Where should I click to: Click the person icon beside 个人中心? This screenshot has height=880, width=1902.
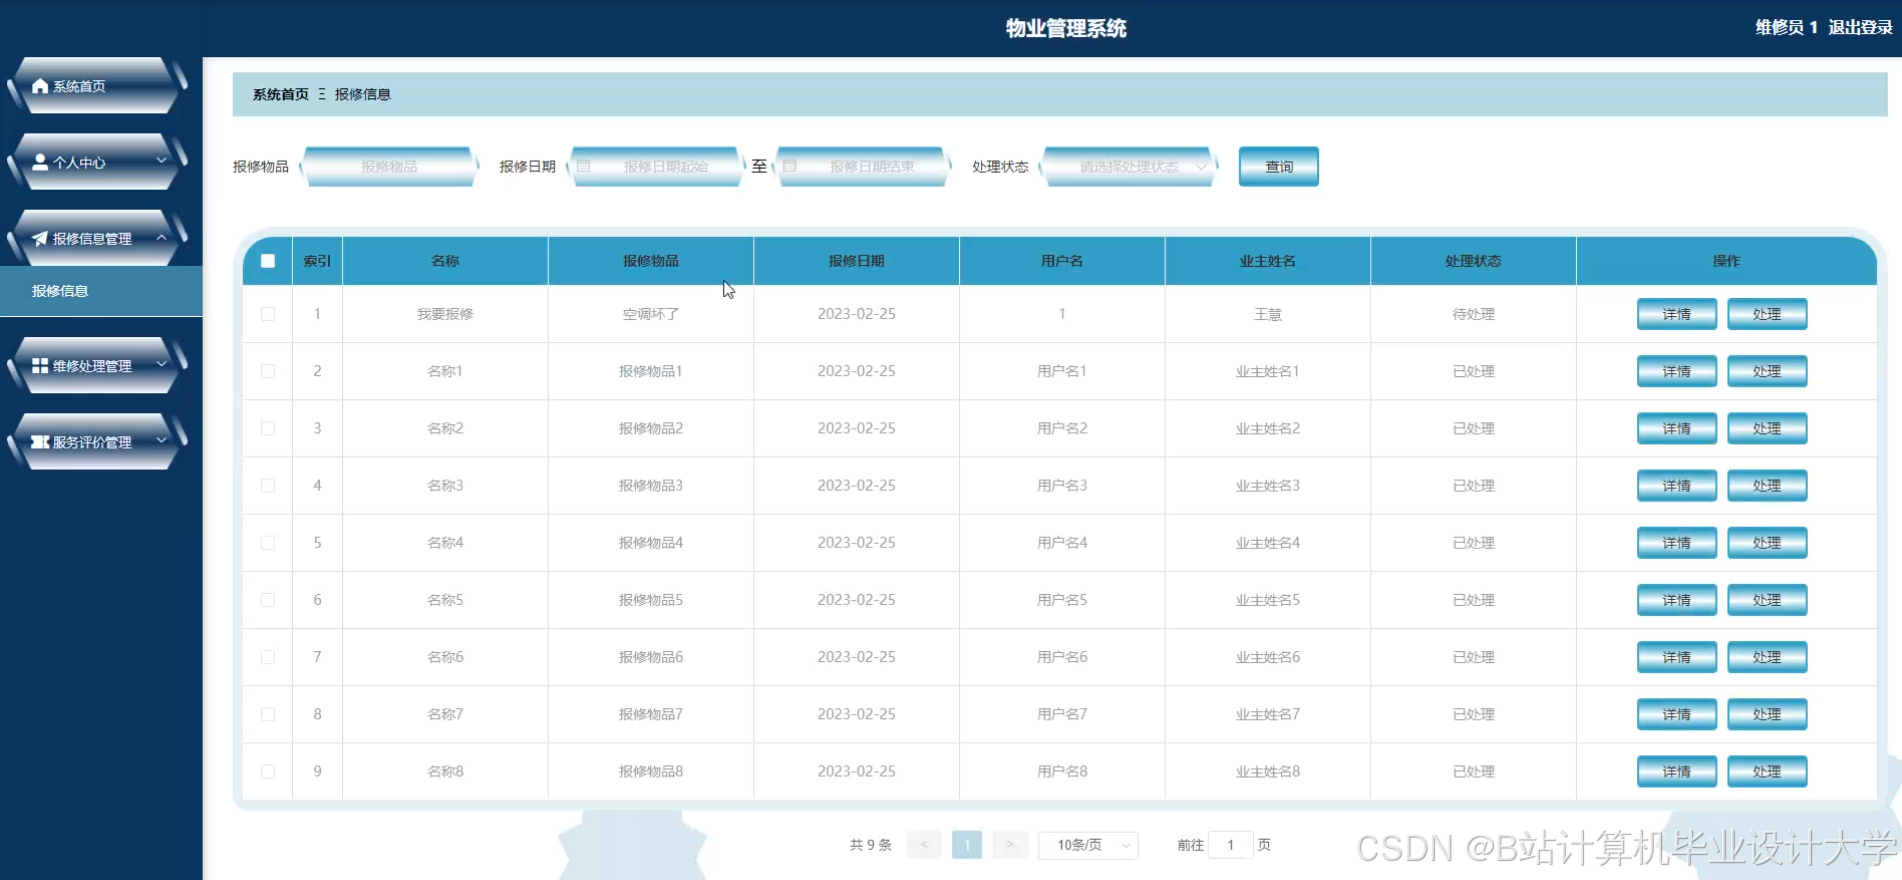point(40,162)
